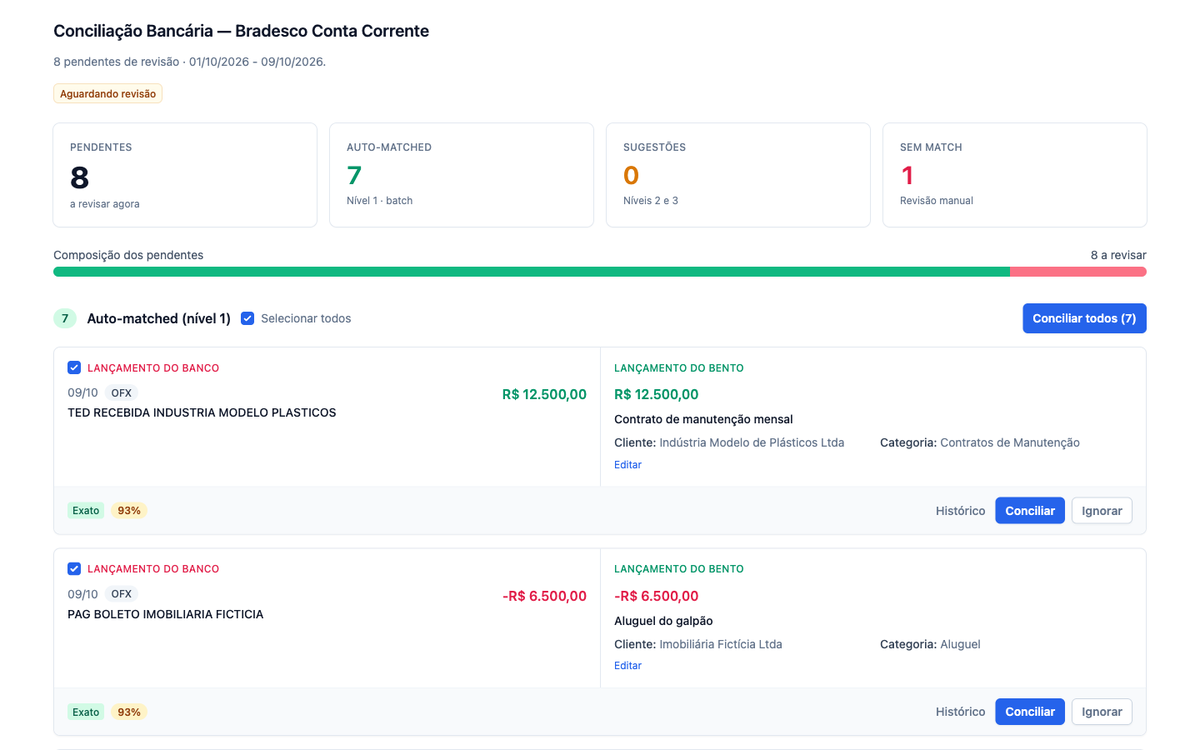Viewport: 1200px width, 750px height.
Task: Click the Aguardando revisão status badge
Action: point(108,94)
